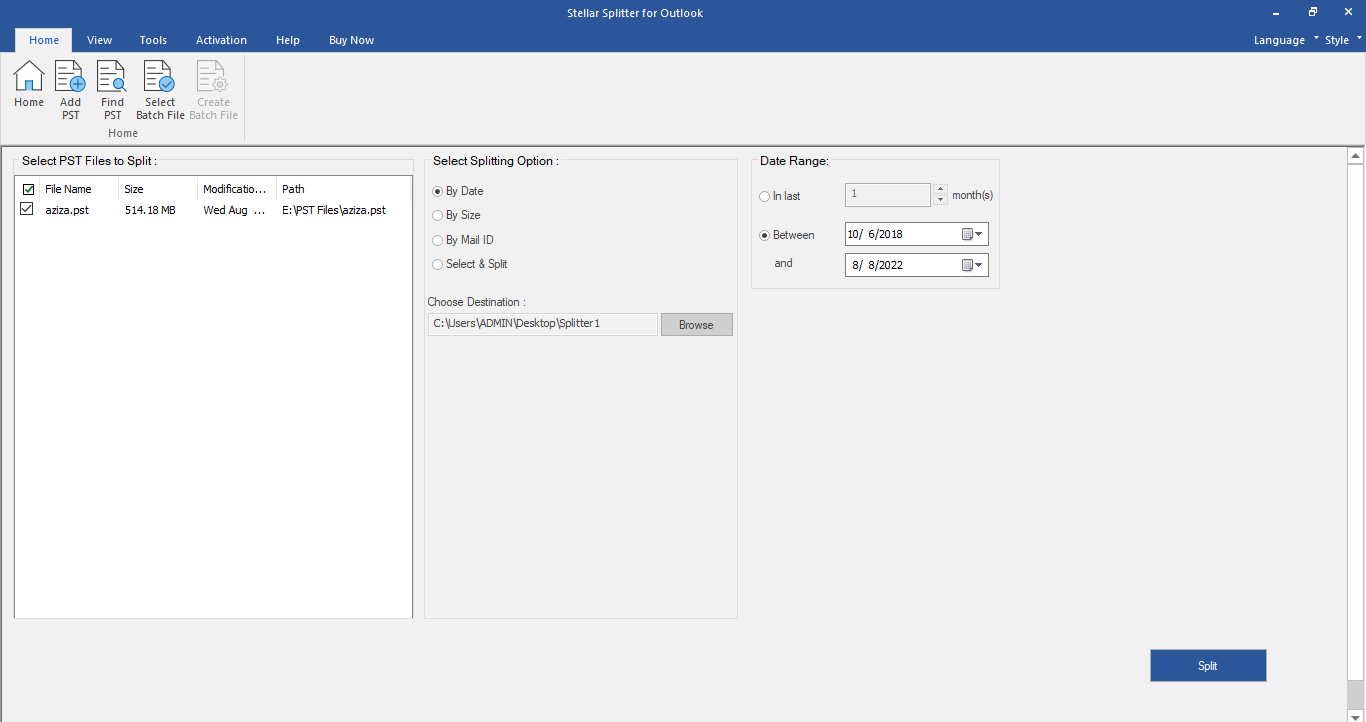Toggle the select-all checkbox in file list header
Image resolution: width=1366 pixels, height=722 pixels.
[28, 189]
